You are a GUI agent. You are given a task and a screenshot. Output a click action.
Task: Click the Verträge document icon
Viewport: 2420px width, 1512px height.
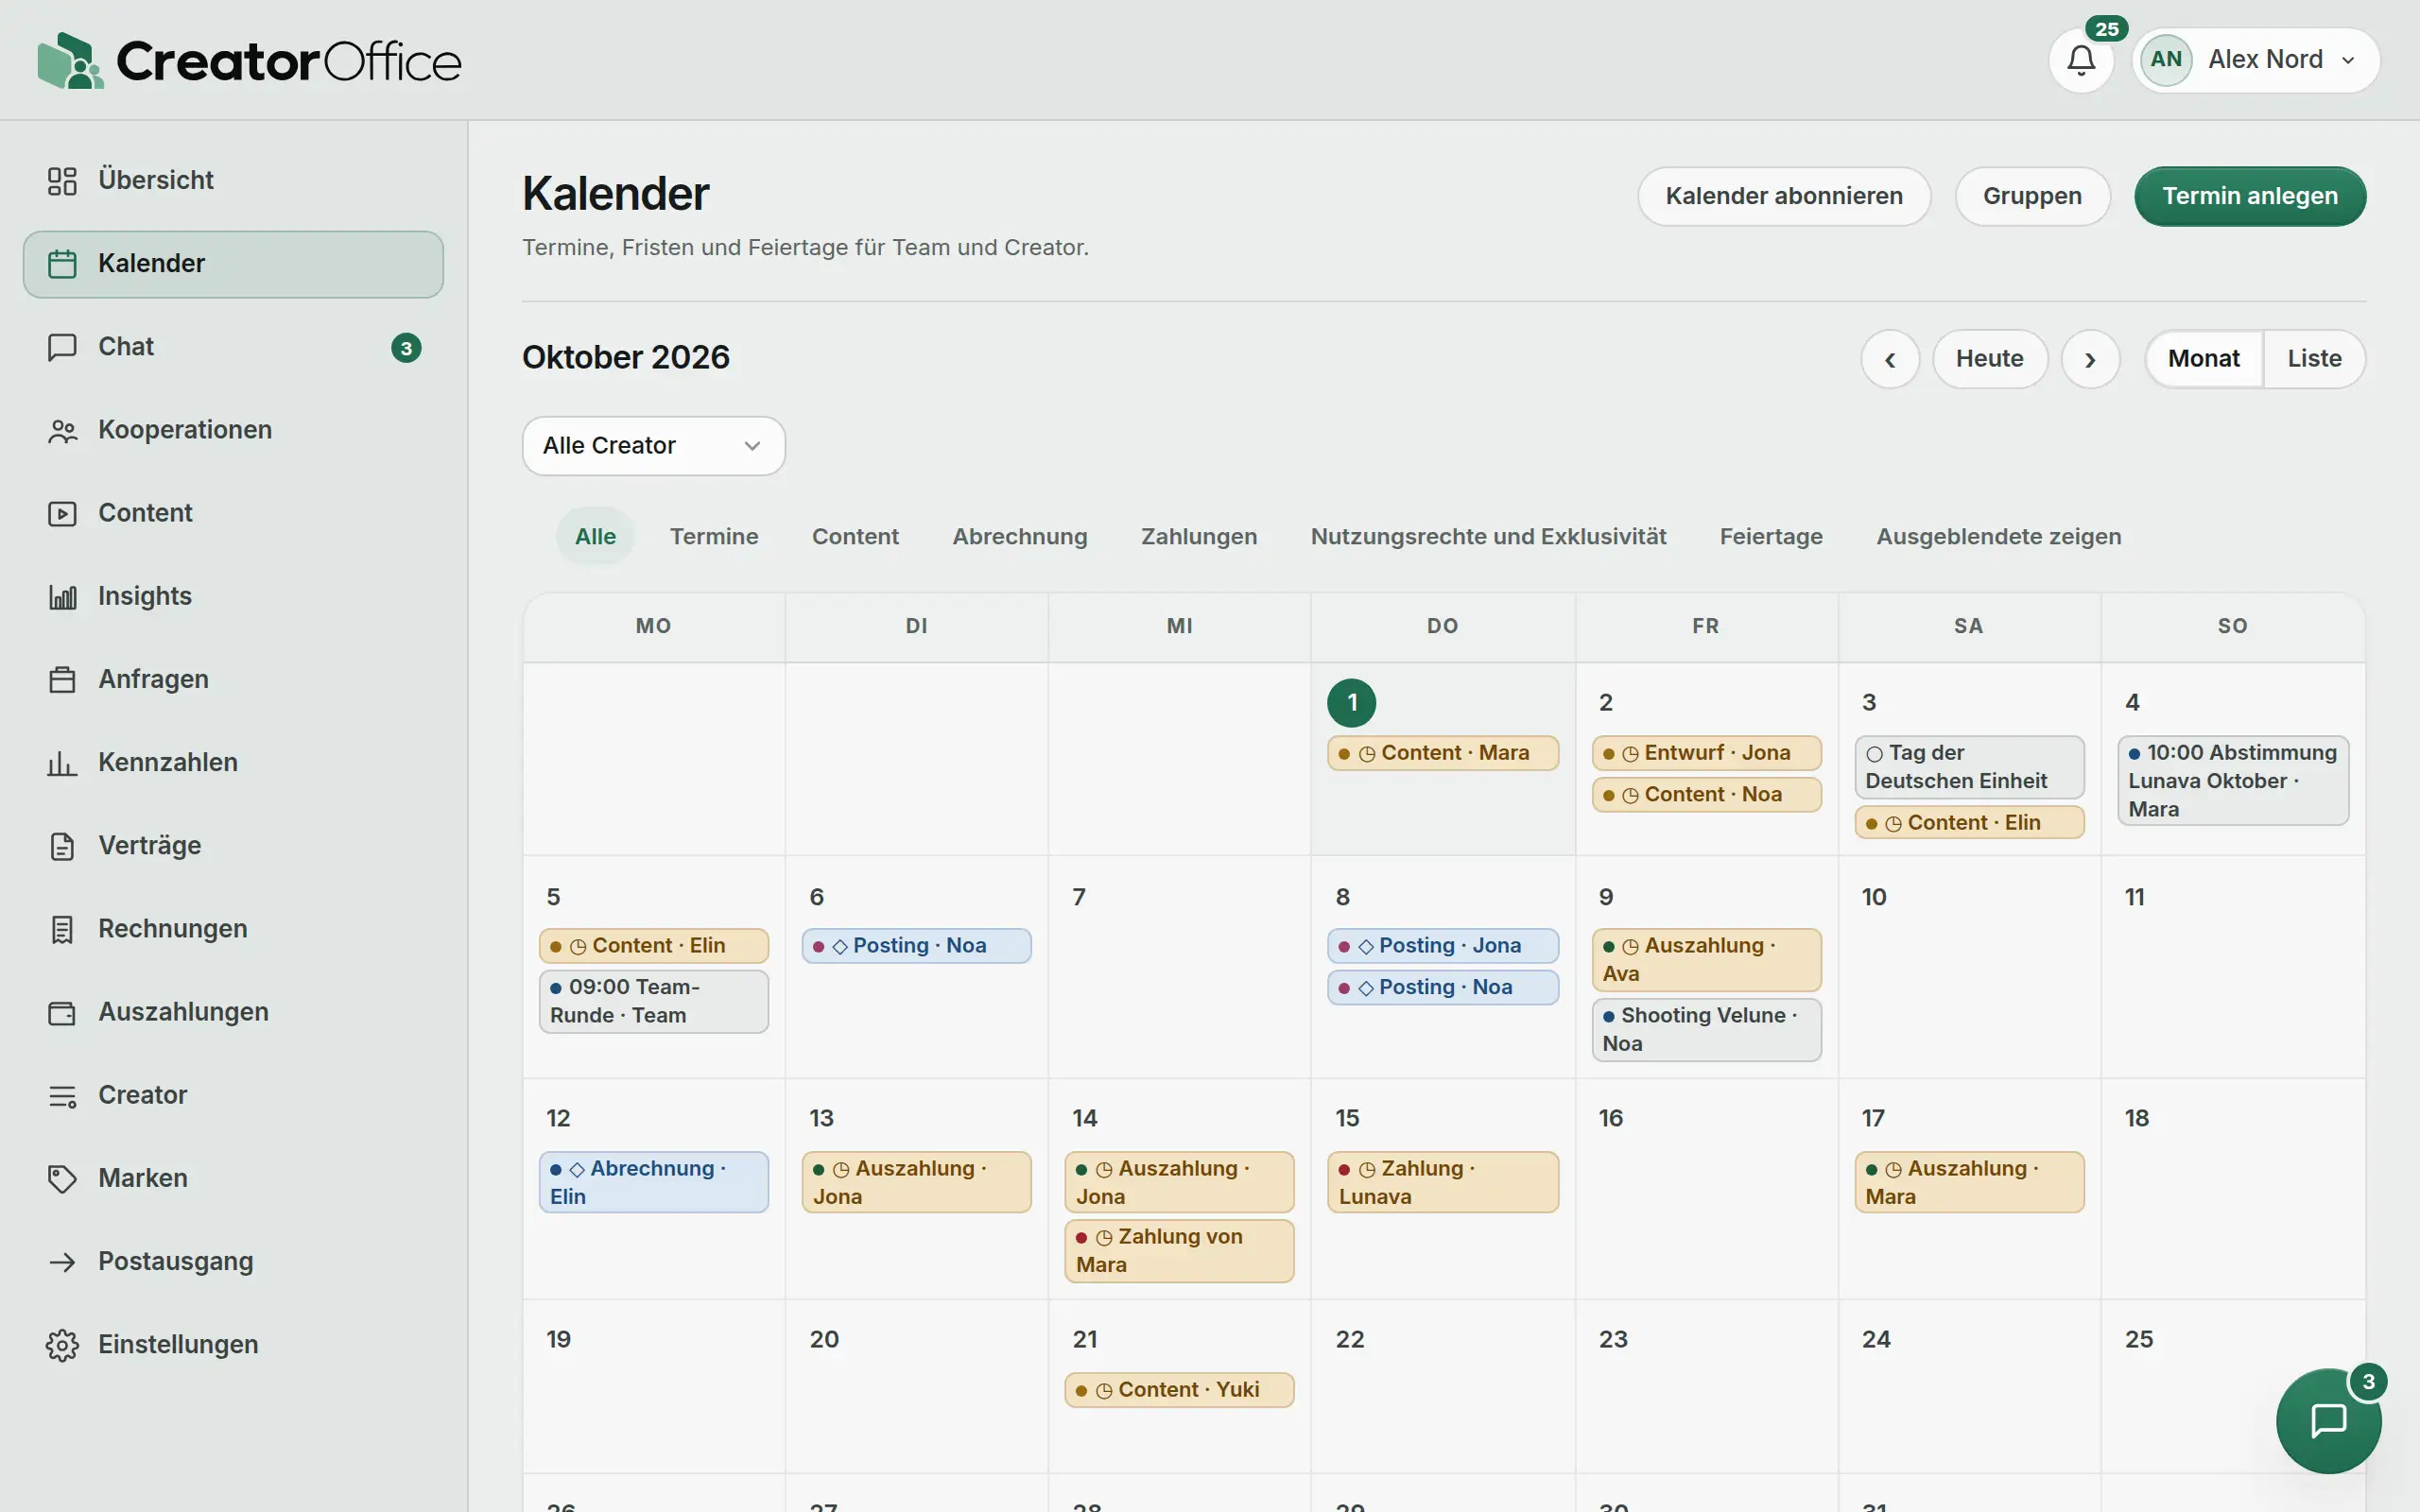pyautogui.click(x=62, y=845)
